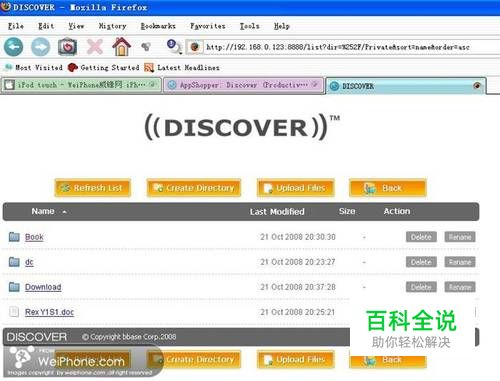The image size is (500, 381).
Task: Click the browser Forward arrow
Action: 40,47
